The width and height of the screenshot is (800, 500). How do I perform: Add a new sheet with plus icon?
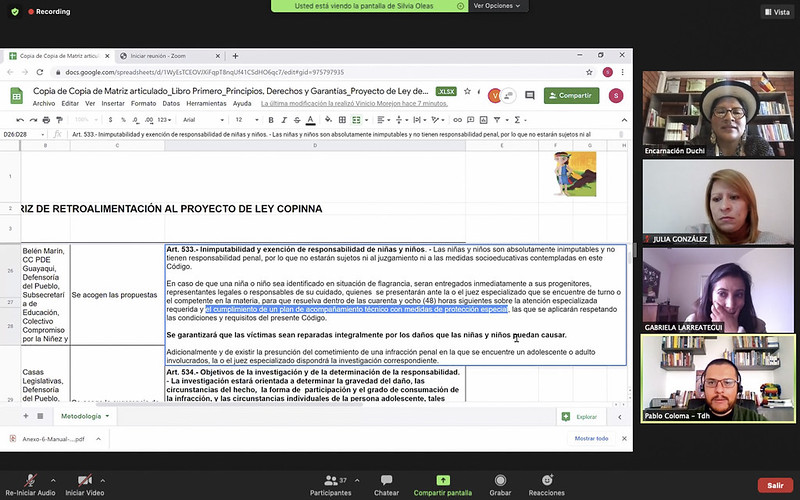click(26, 416)
